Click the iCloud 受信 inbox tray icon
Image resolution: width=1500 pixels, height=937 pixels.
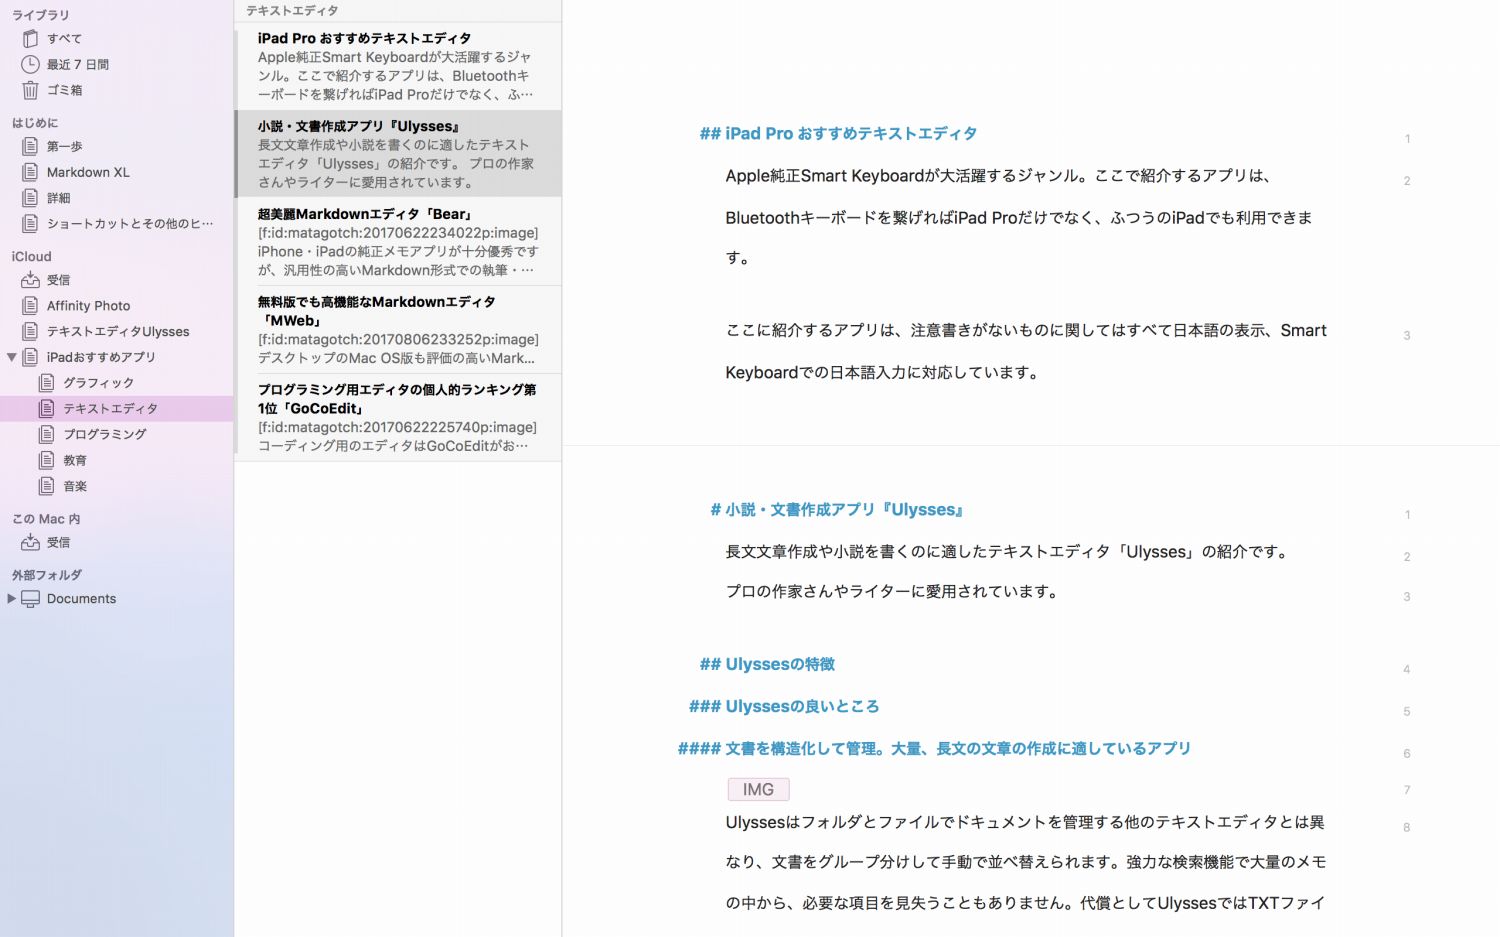click(30, 280)
